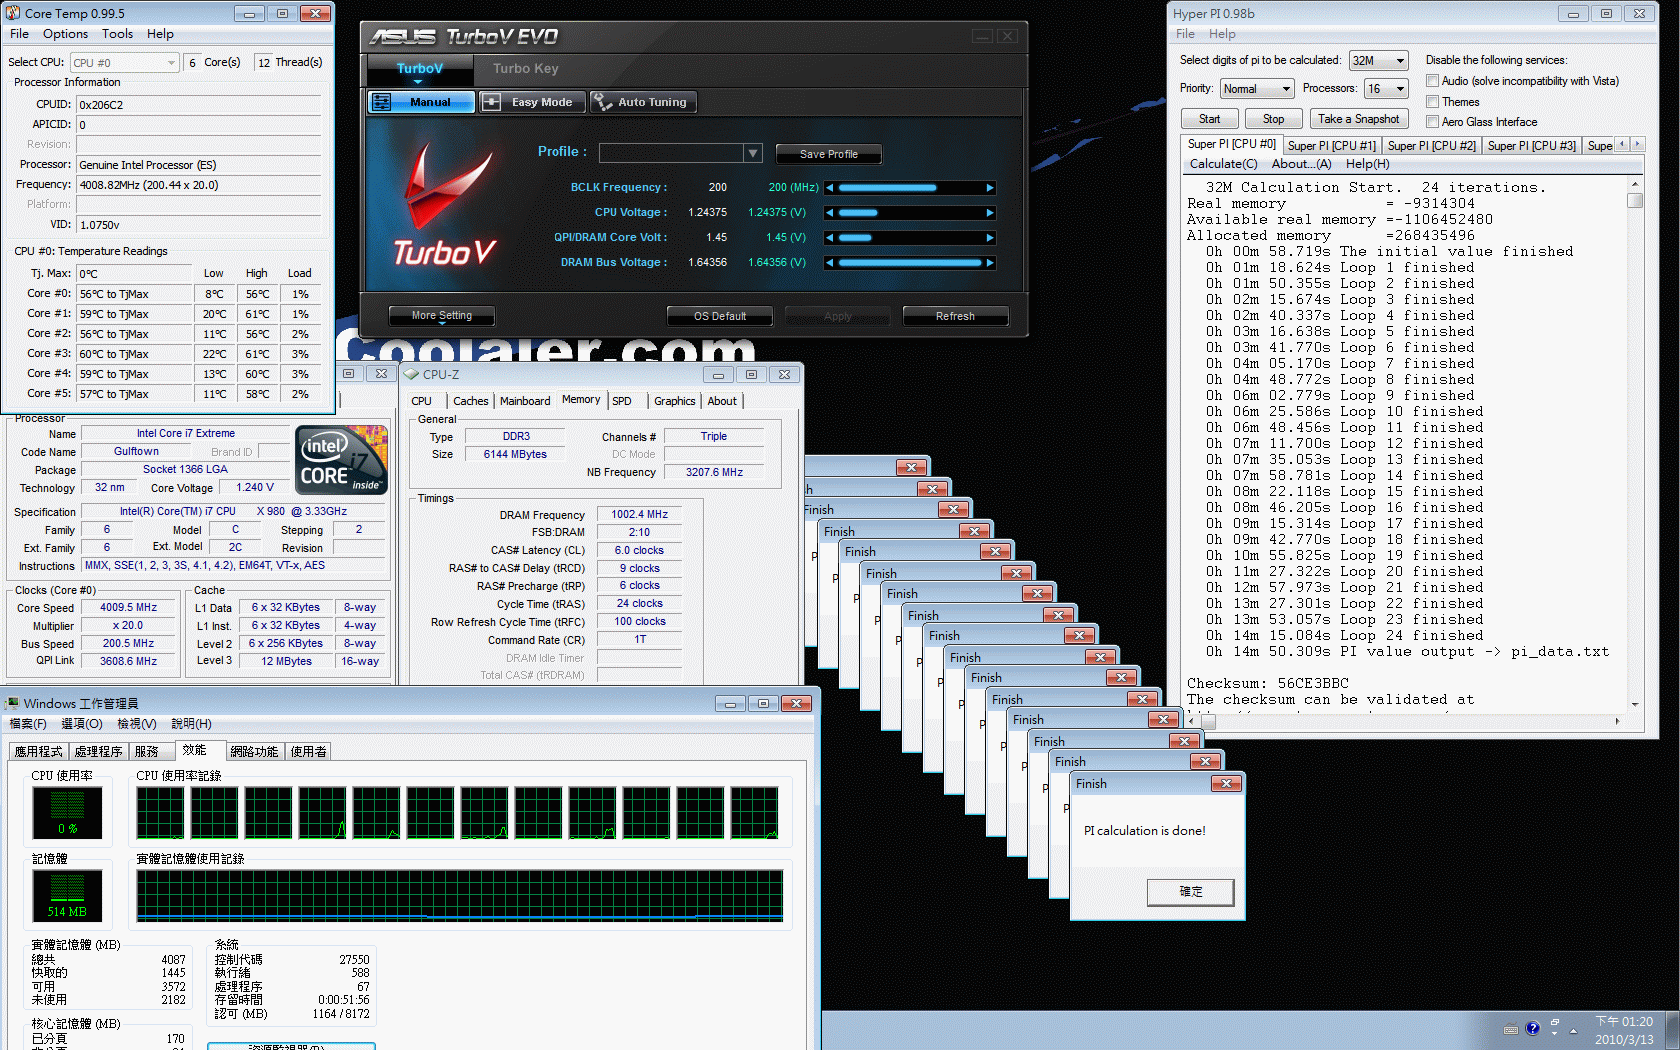Image resolution: width=1680 pixels, height=1050 pixels.
Task: Close the frontmost Finish dialog with X
Action: pos(1226,783)
